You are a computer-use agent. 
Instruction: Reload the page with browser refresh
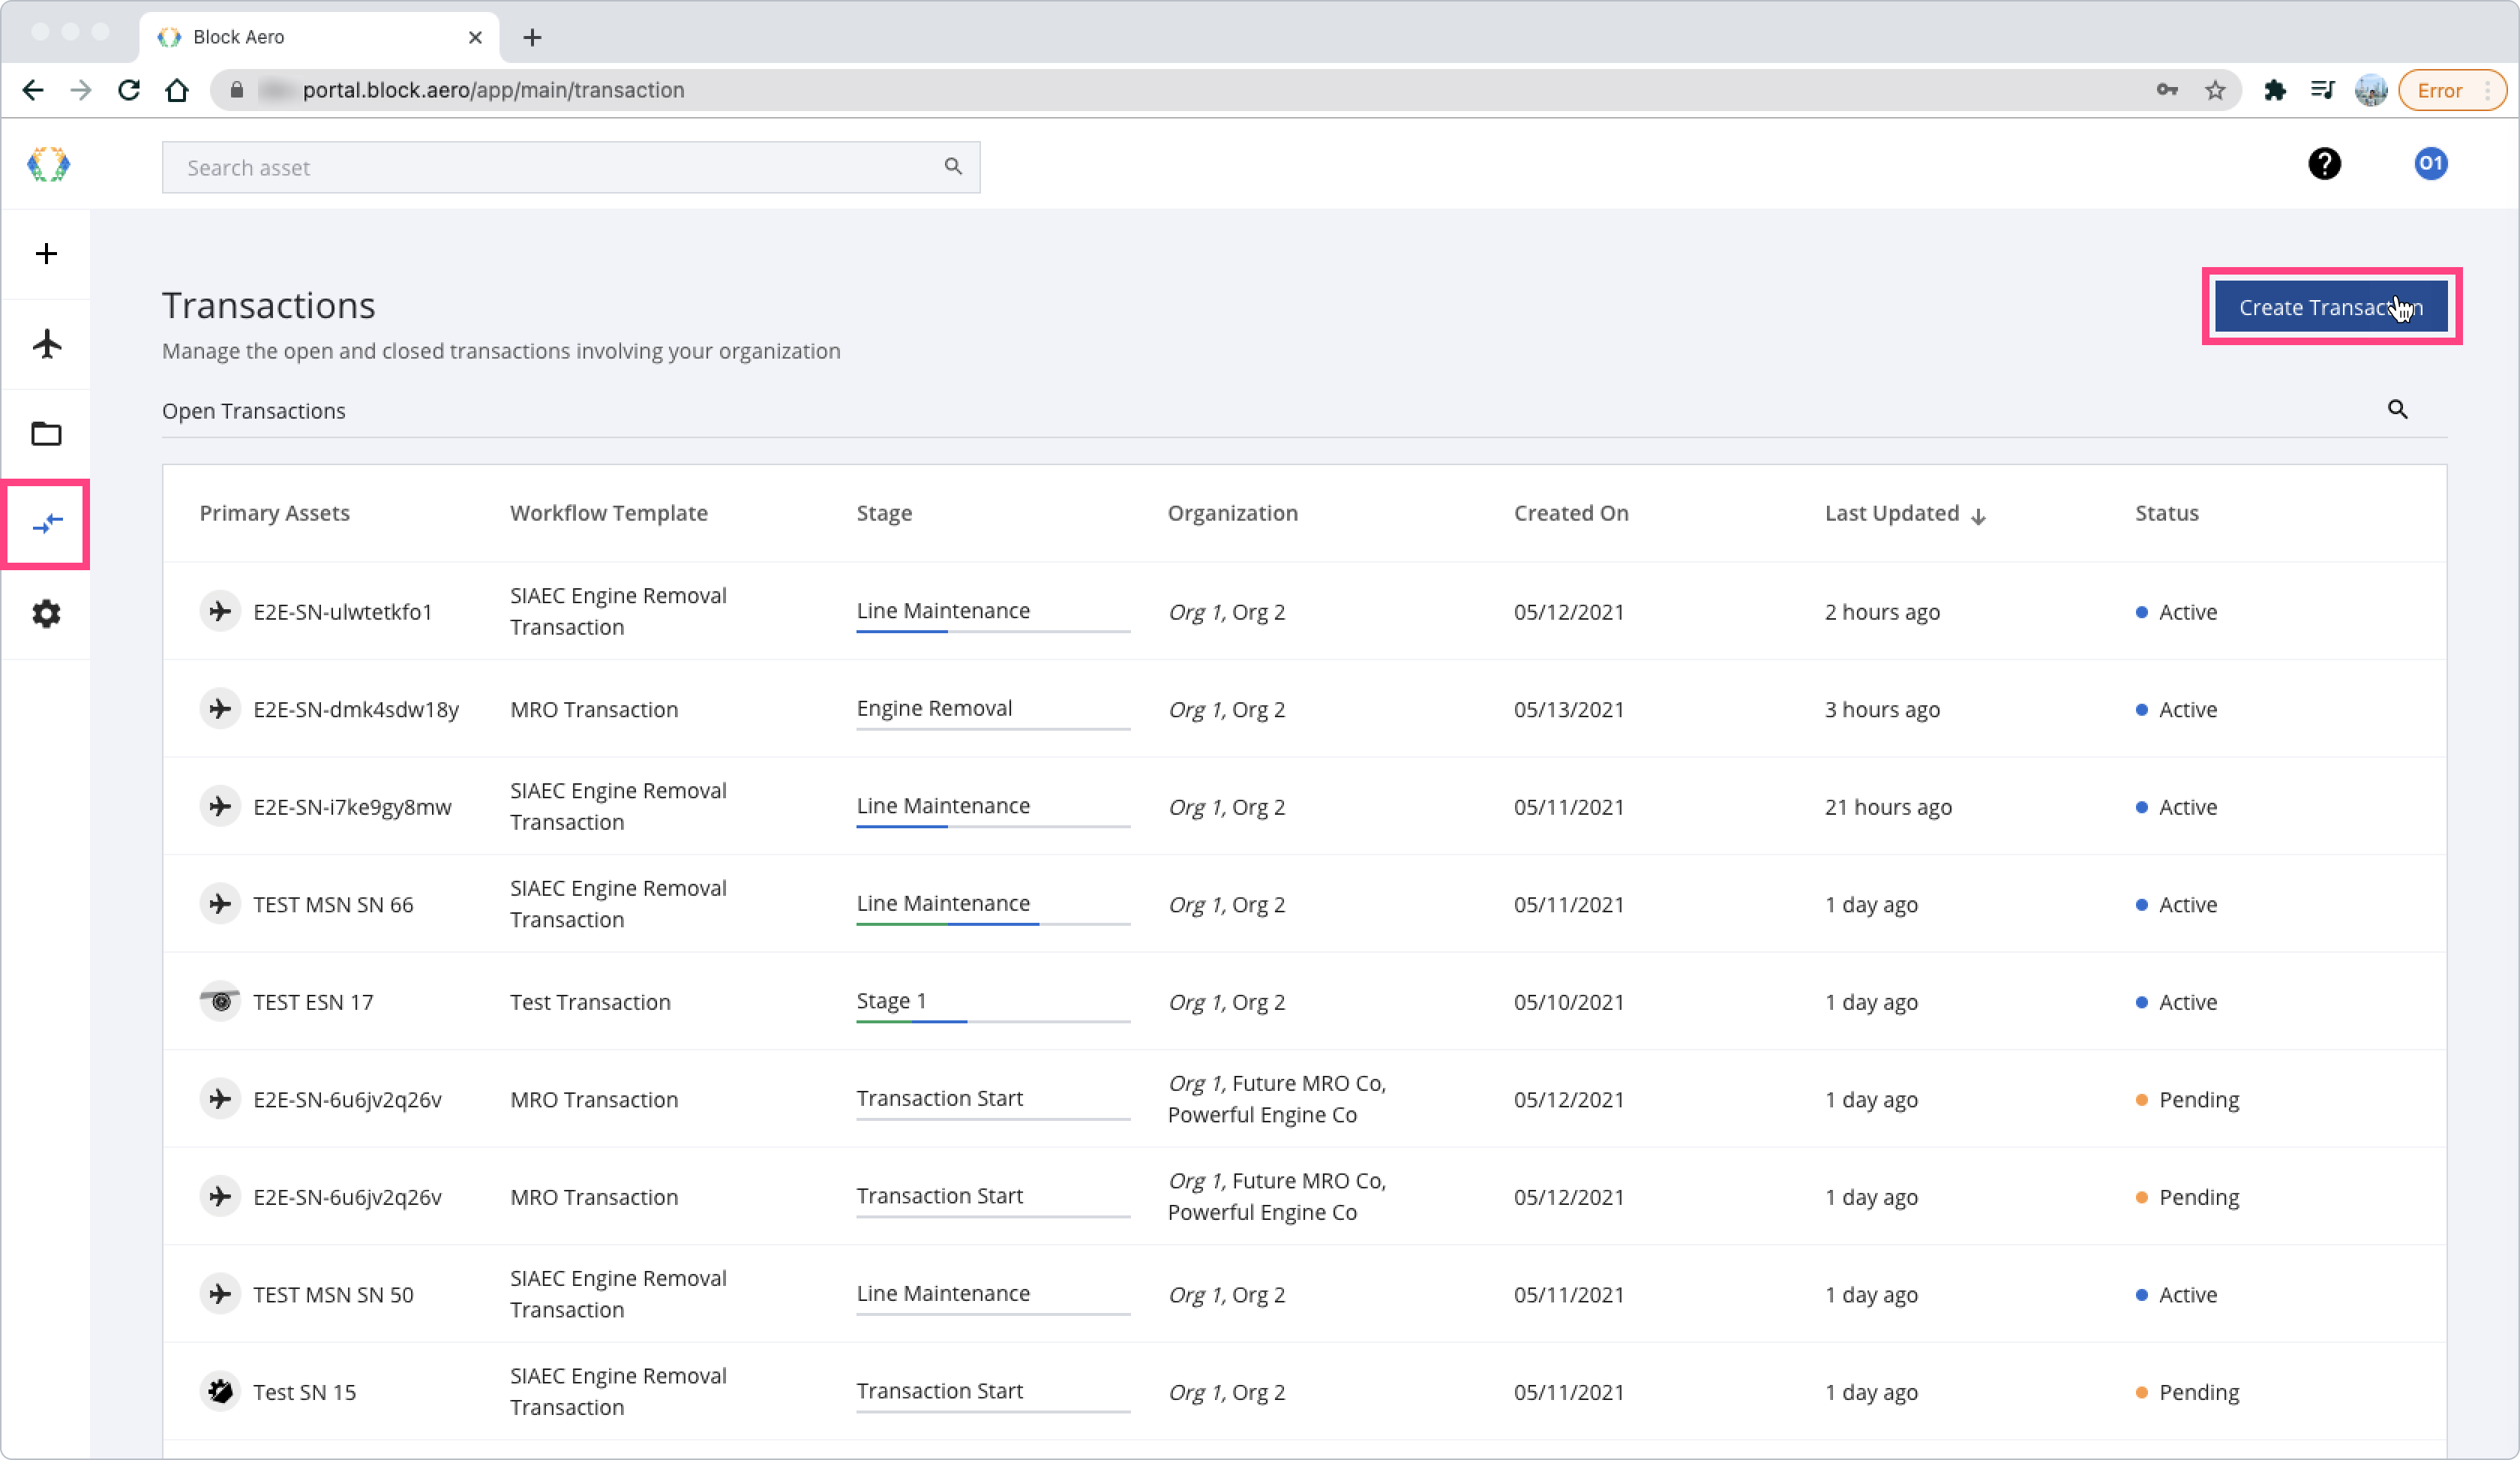pos(129,90)
